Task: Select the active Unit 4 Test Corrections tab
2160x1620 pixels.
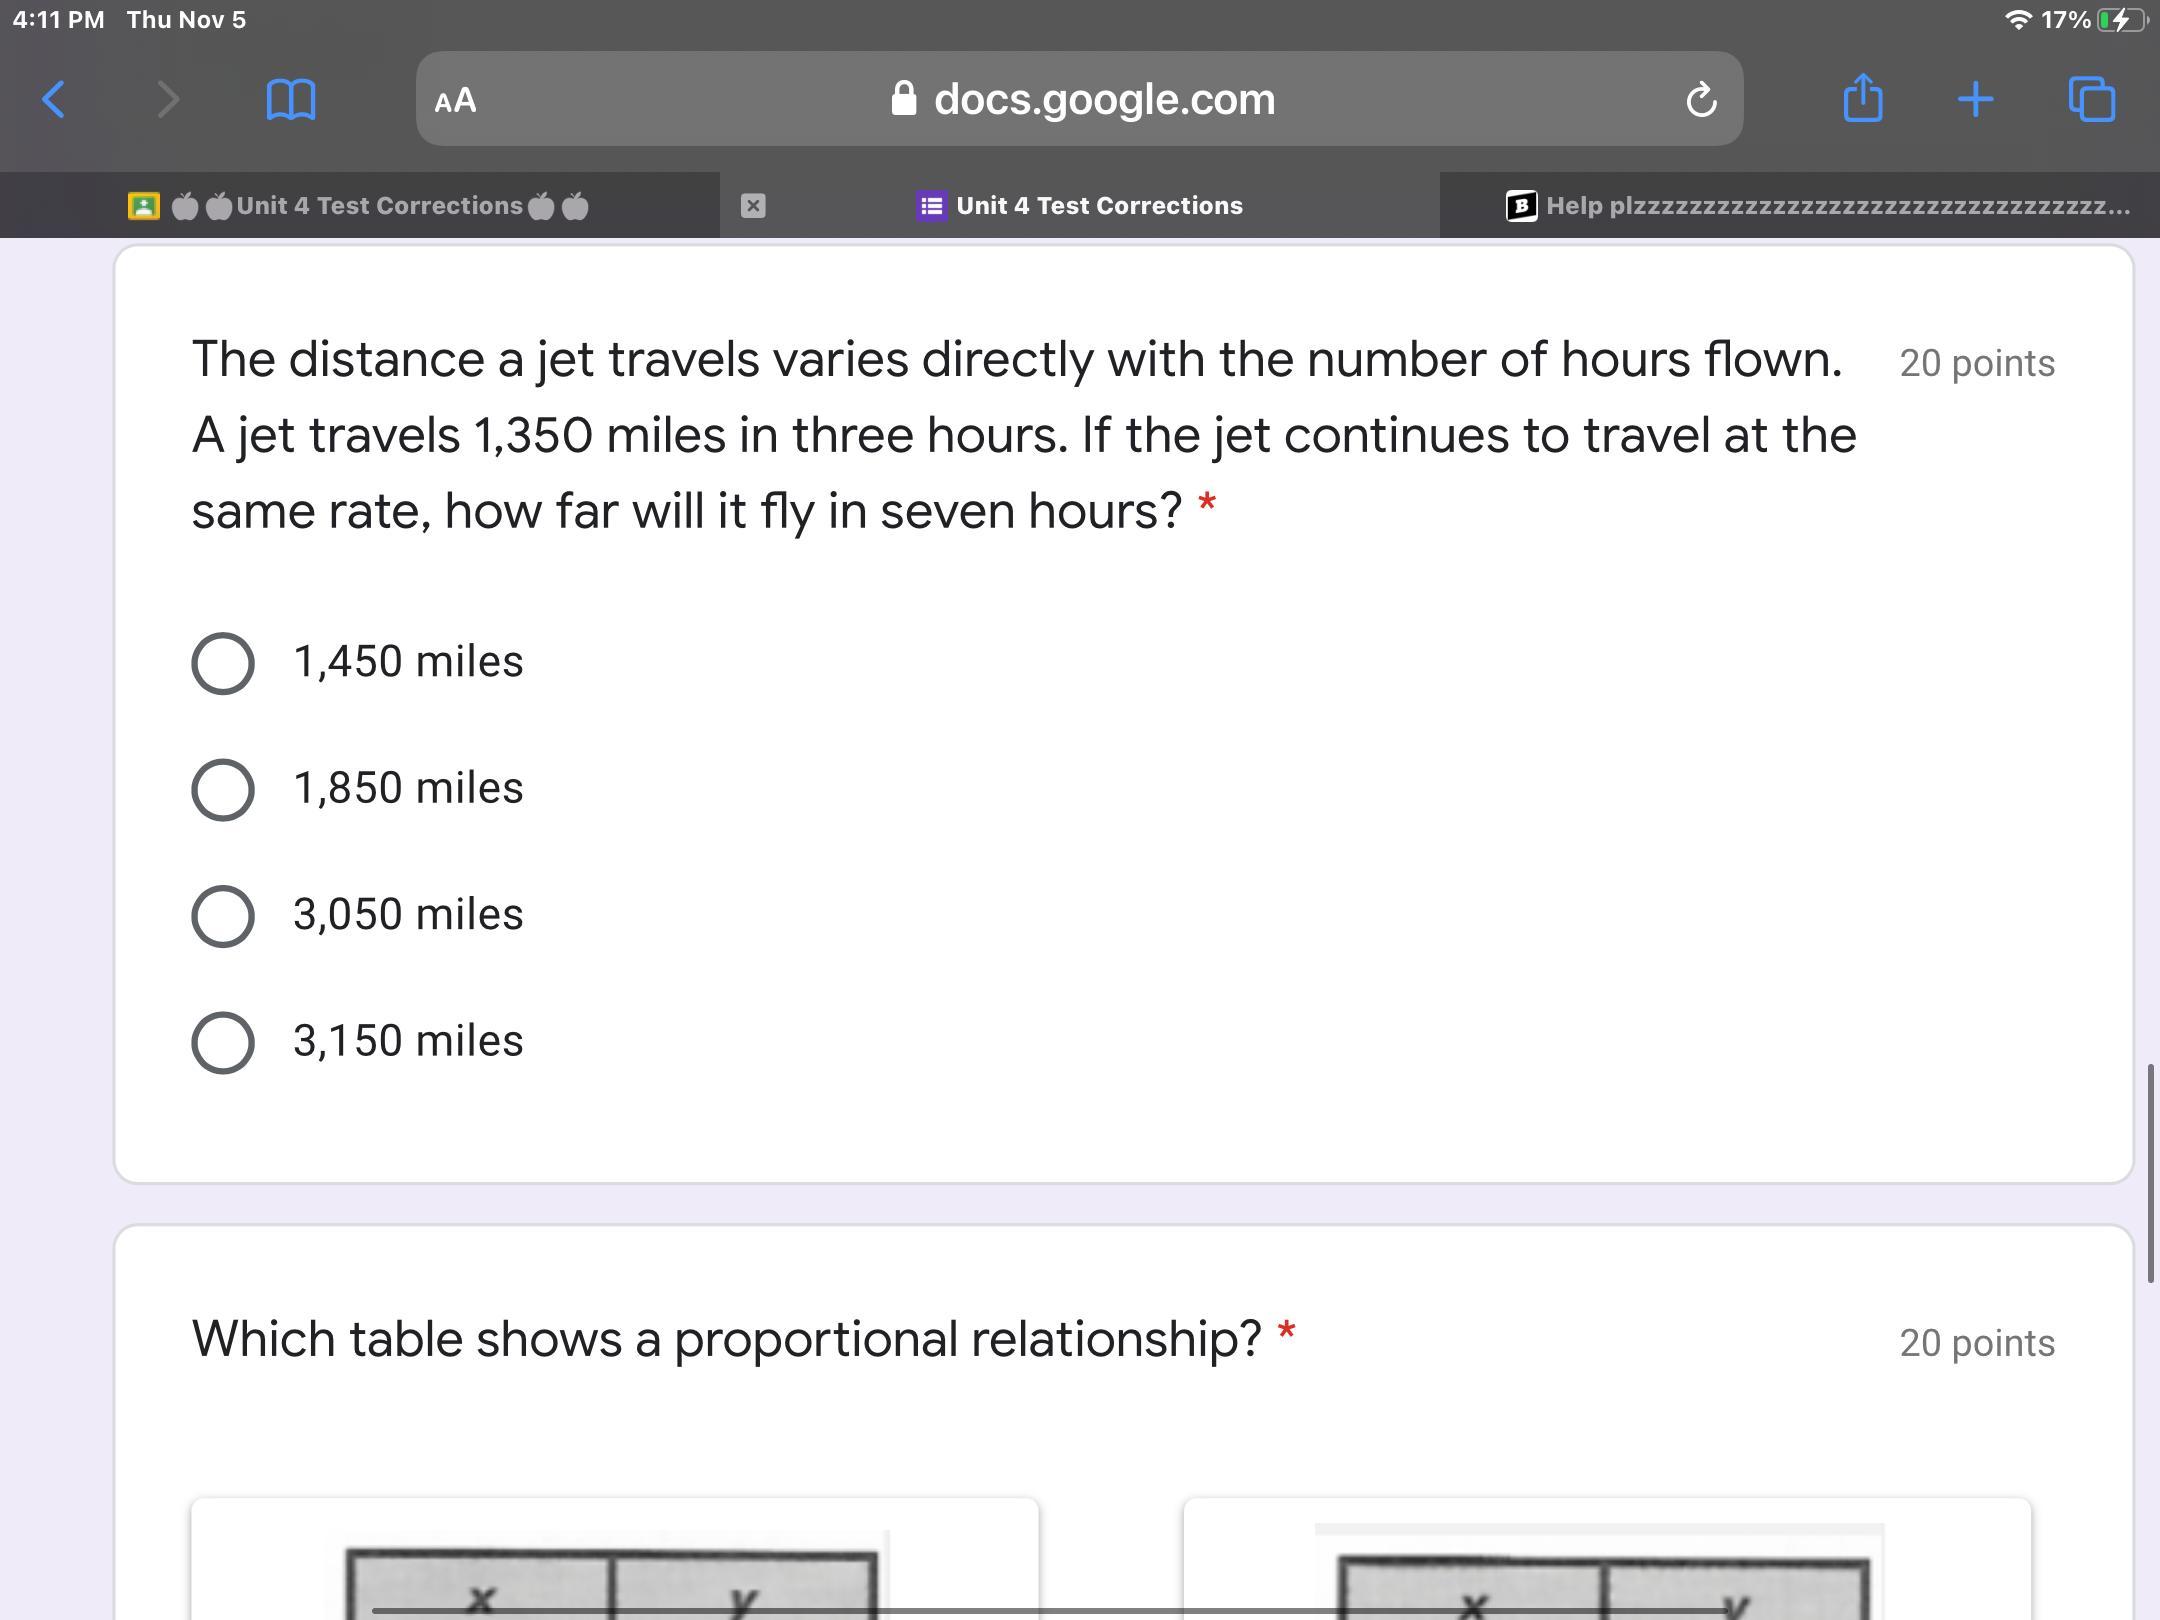Action: [x=1098, y=206]
